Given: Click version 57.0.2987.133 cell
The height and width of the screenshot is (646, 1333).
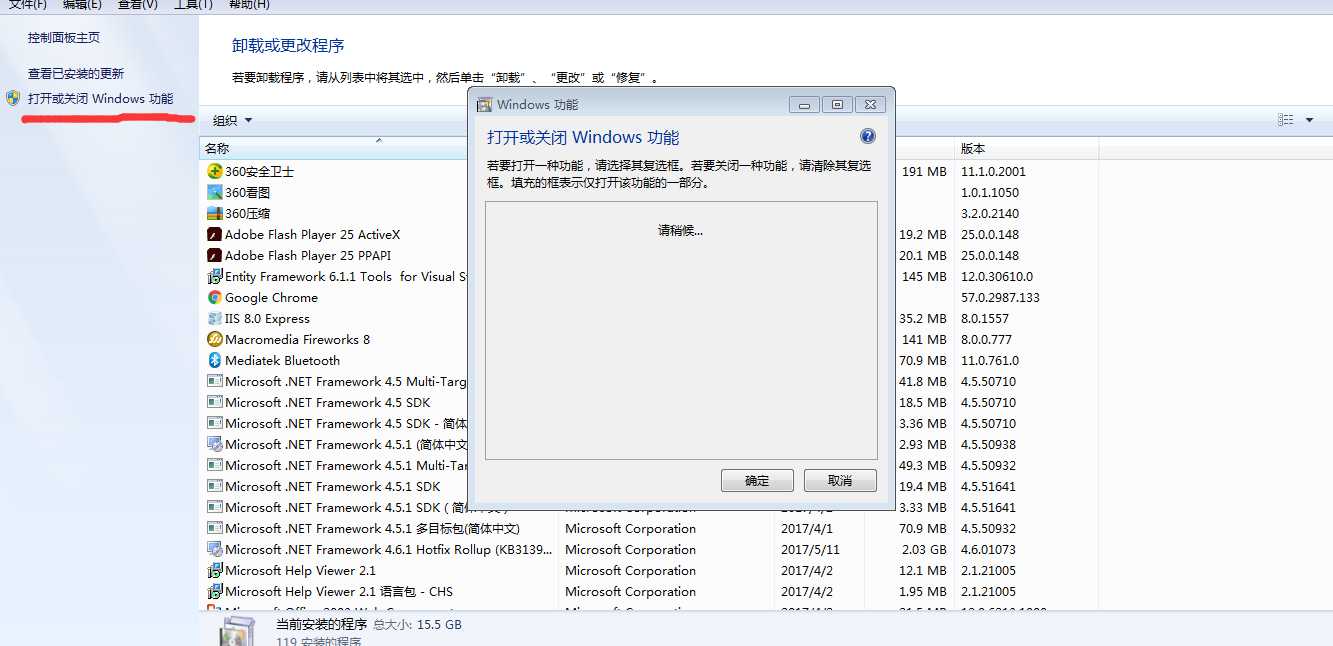Looking at the screenshot, I should 1001,297.
